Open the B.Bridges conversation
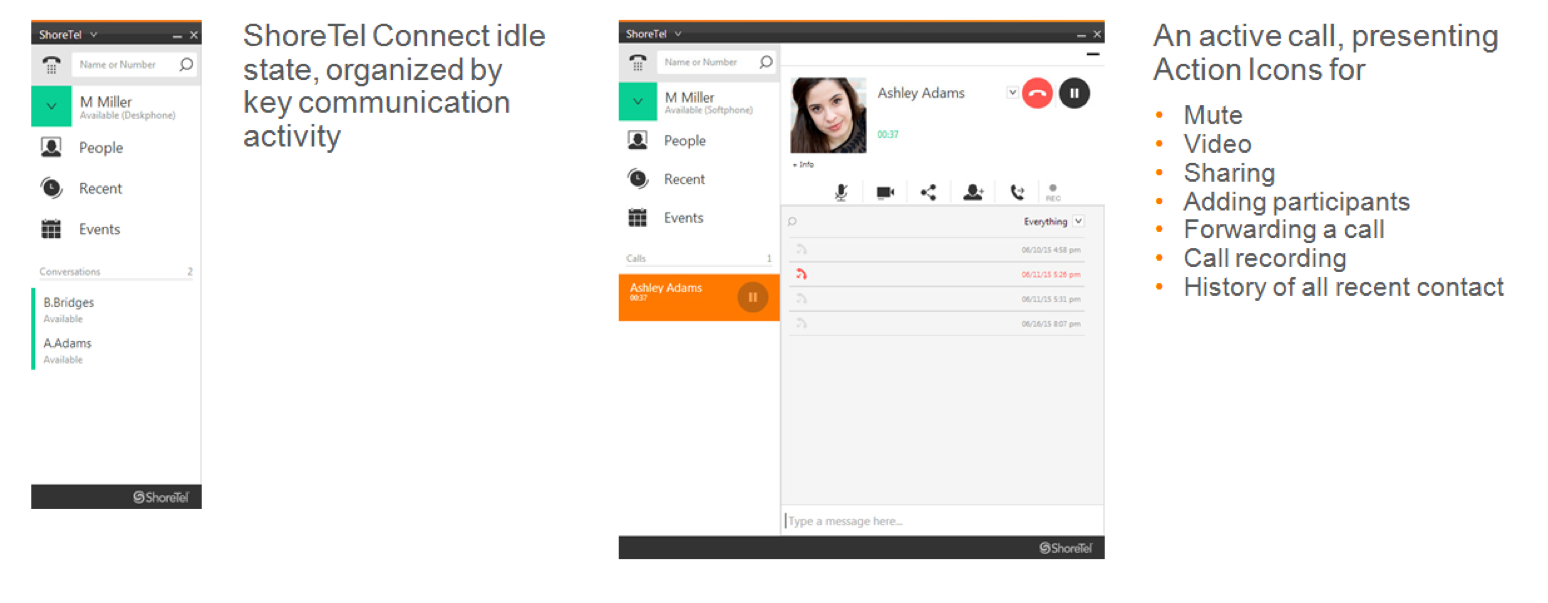Image resolution: width=1548 pixels, height=603 pixels. (116, 309)
